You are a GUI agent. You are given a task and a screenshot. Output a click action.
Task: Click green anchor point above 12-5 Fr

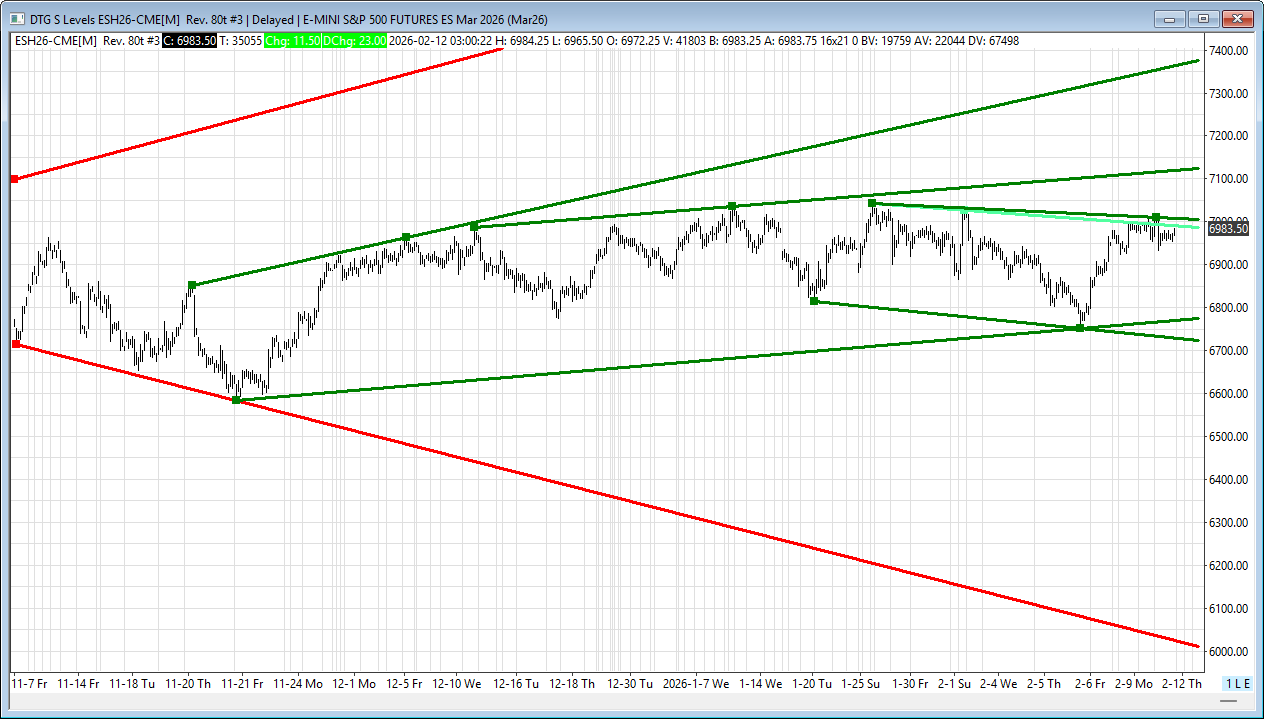[406, 237]
